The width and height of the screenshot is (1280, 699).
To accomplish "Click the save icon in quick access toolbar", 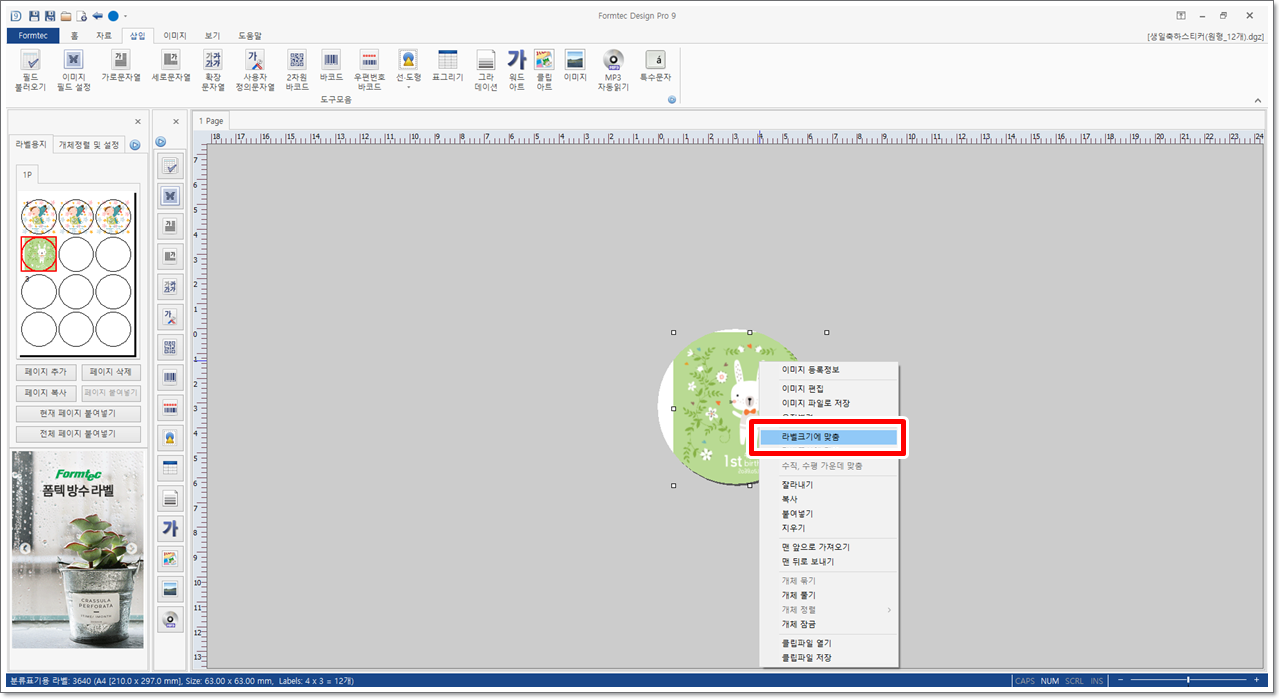I will tap(34, 16).
